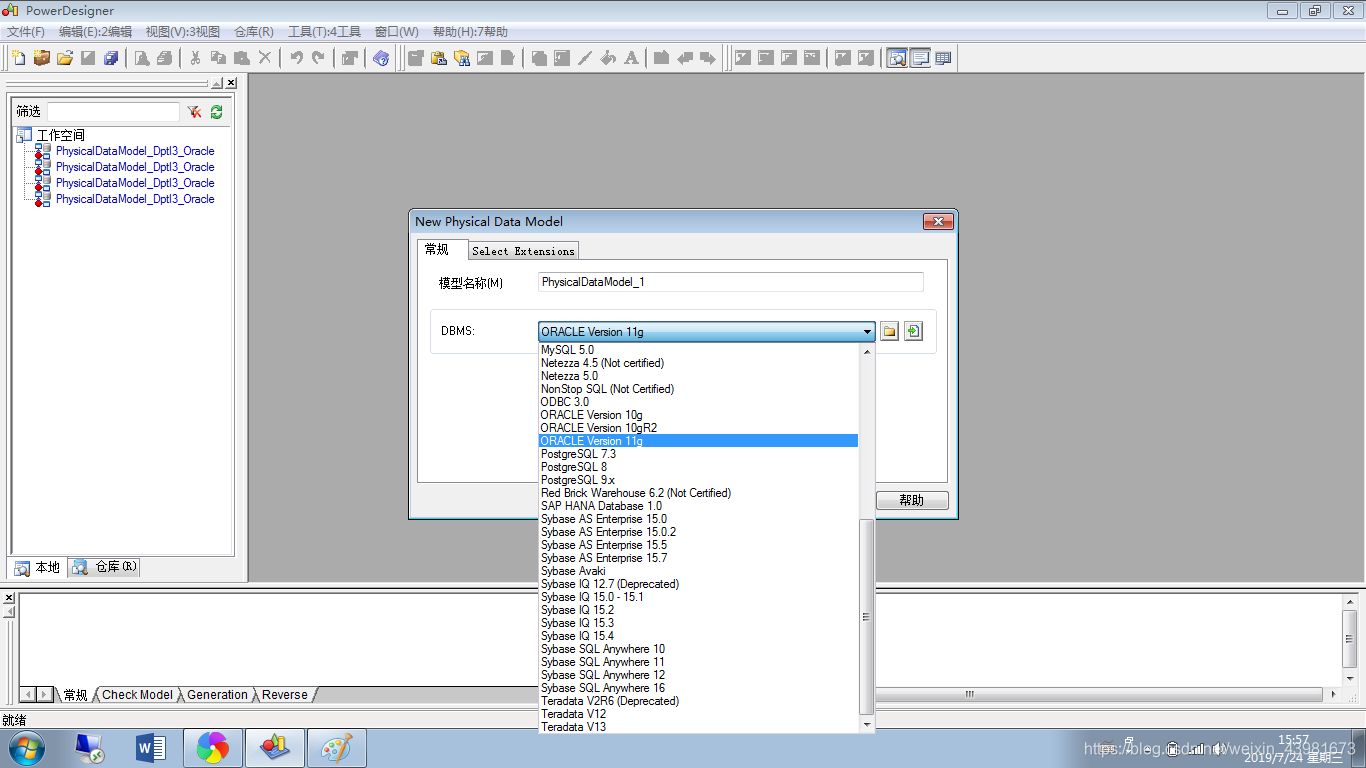Open the 仓库(R) menu

254,32
